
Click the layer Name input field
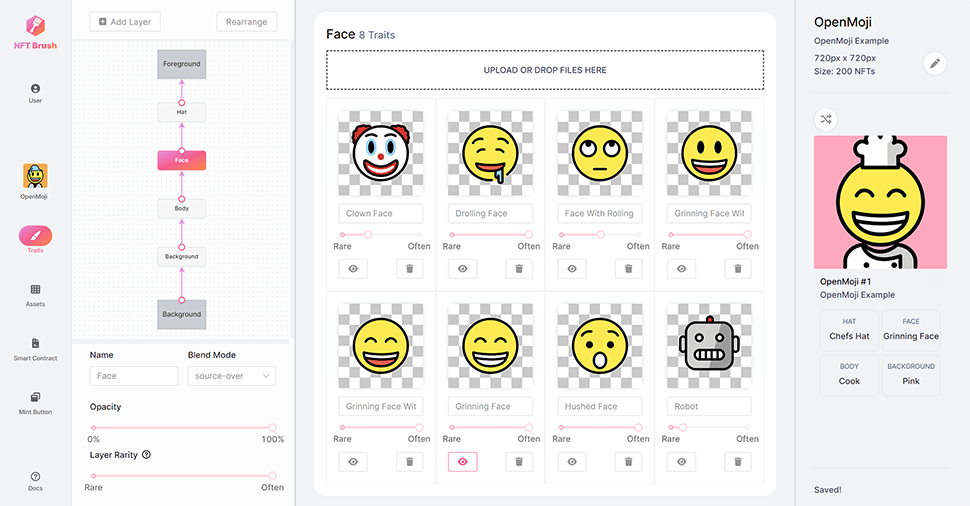coord(134,376)
